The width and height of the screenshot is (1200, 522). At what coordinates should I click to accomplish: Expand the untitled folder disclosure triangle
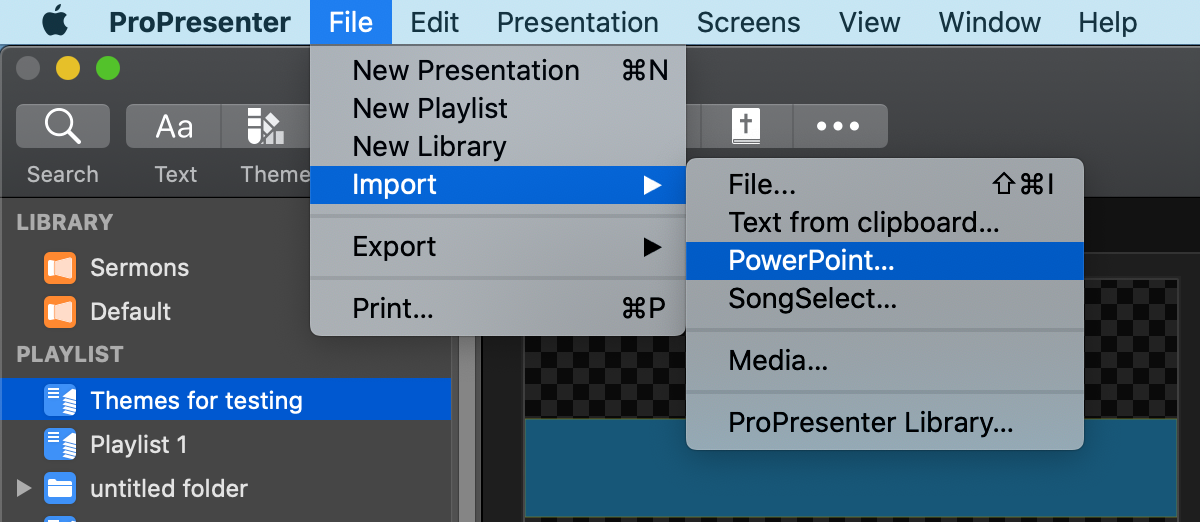tap(25, 488)
